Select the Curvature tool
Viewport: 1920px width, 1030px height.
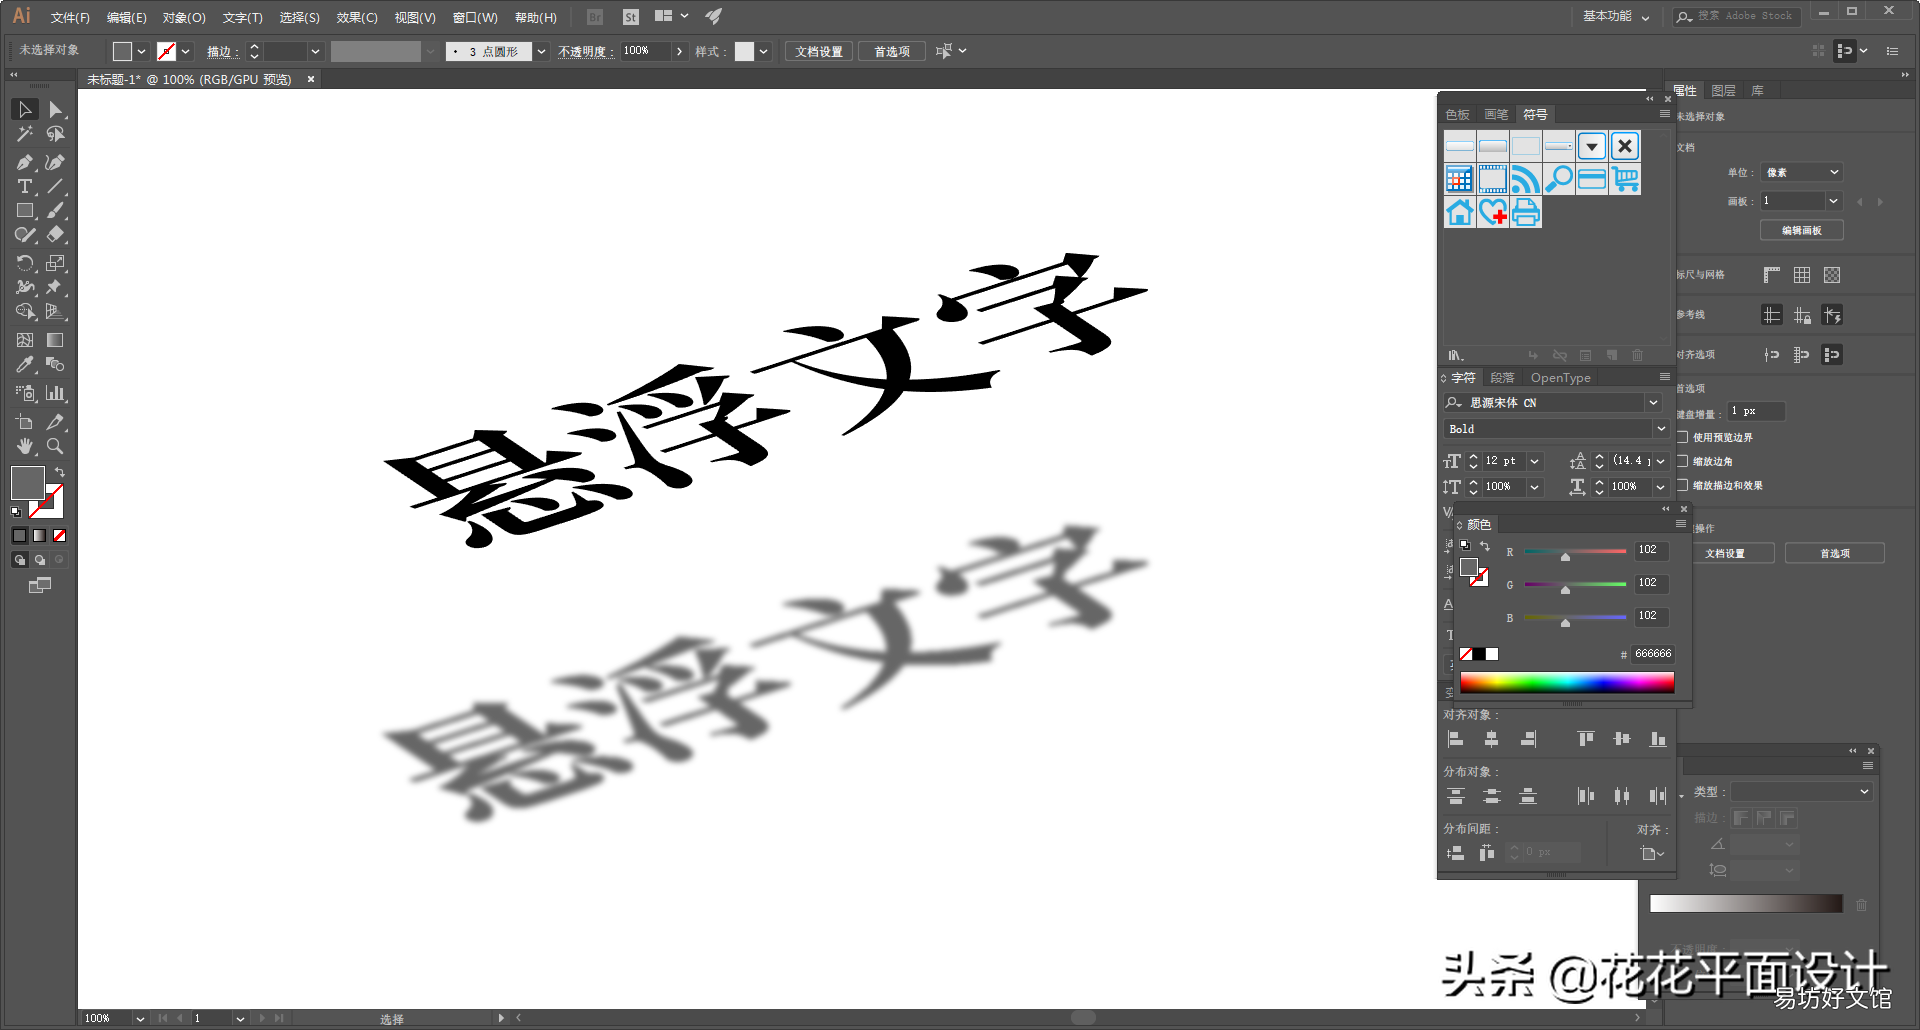coord(56,162)
